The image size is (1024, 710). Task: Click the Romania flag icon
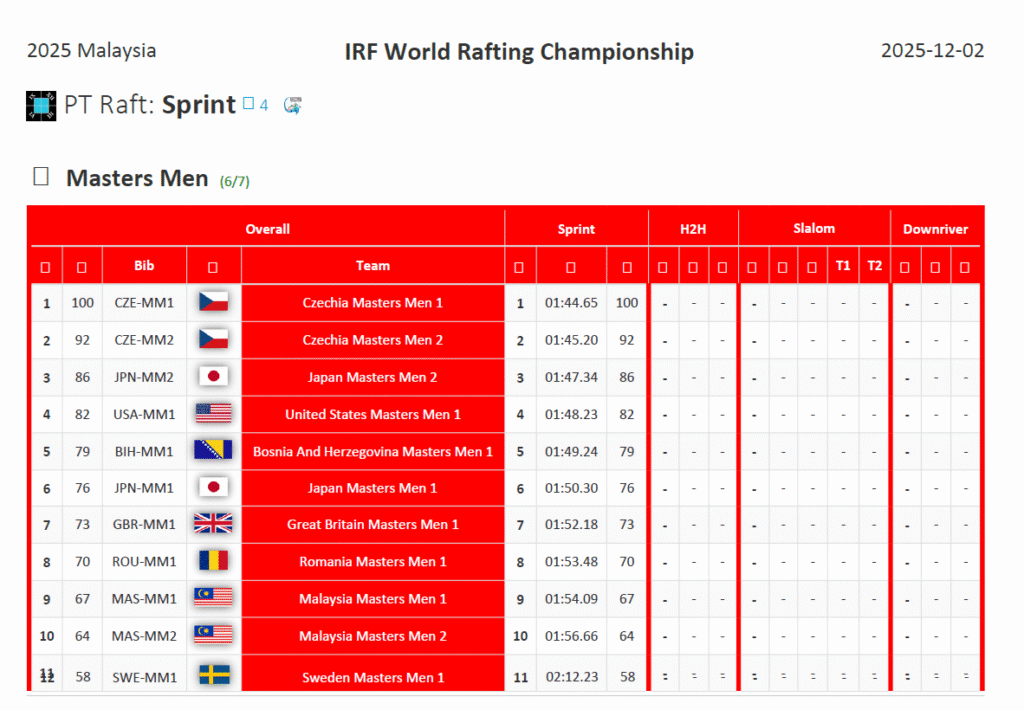pyautogui.click(x=213, y=561)
